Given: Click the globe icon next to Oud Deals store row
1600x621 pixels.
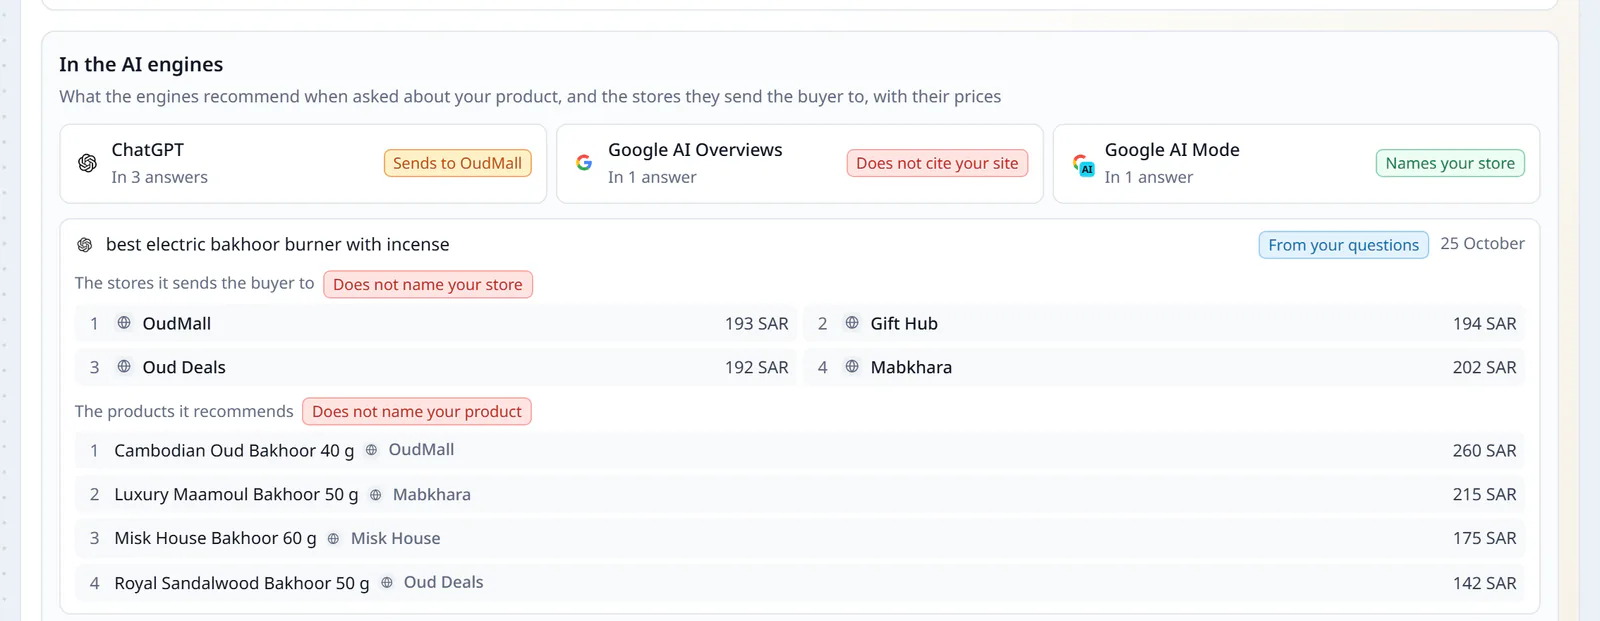Looking at the screenshot, I should (x=124, y=367).
